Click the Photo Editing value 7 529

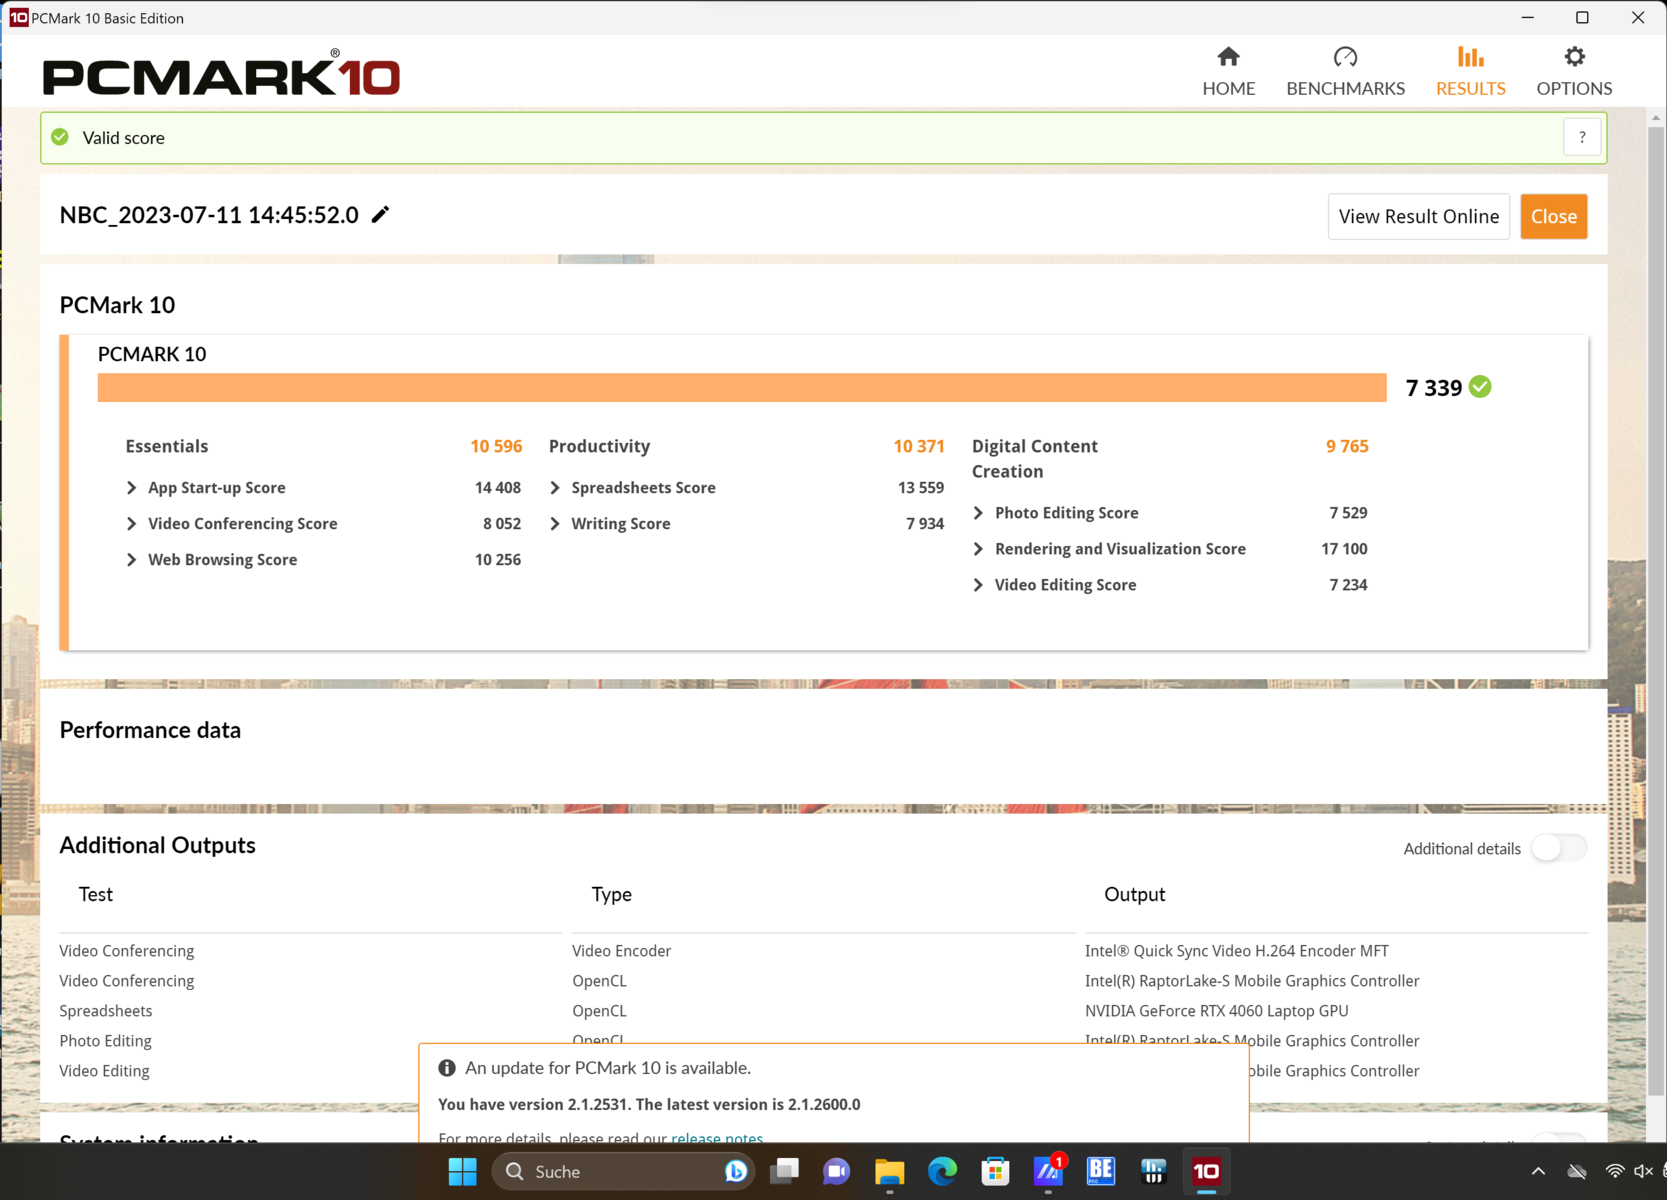pos(1348,513)
